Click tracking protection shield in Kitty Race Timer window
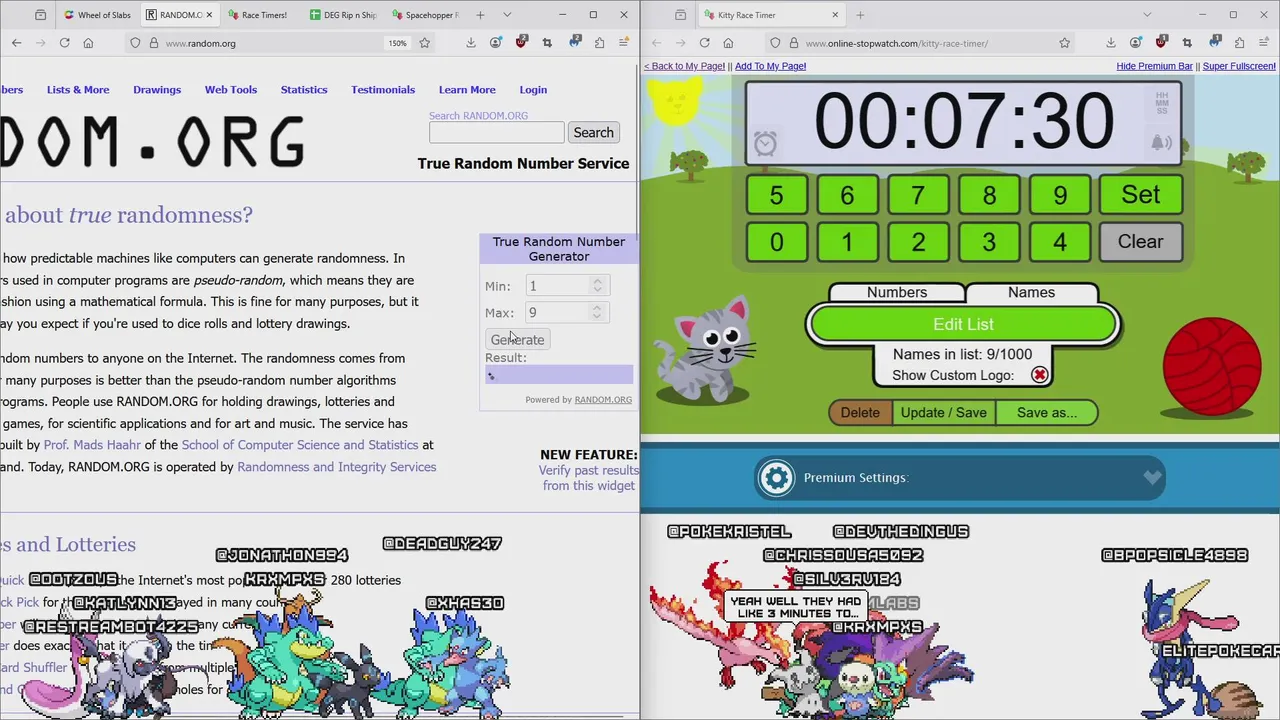 [x=774, y=43]
